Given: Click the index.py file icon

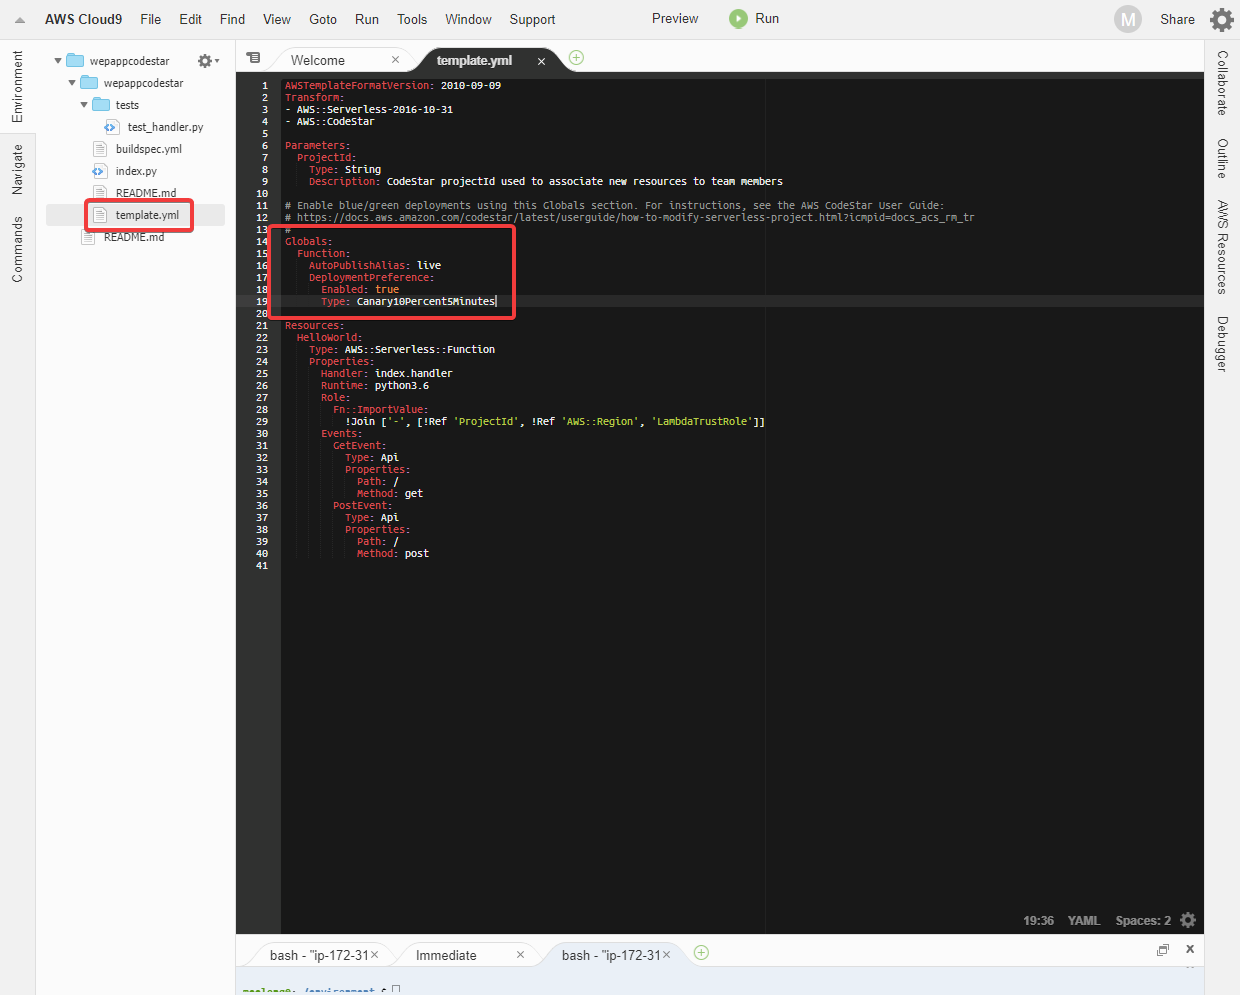Looking at the screenshot, I should (x=99, y=171).
